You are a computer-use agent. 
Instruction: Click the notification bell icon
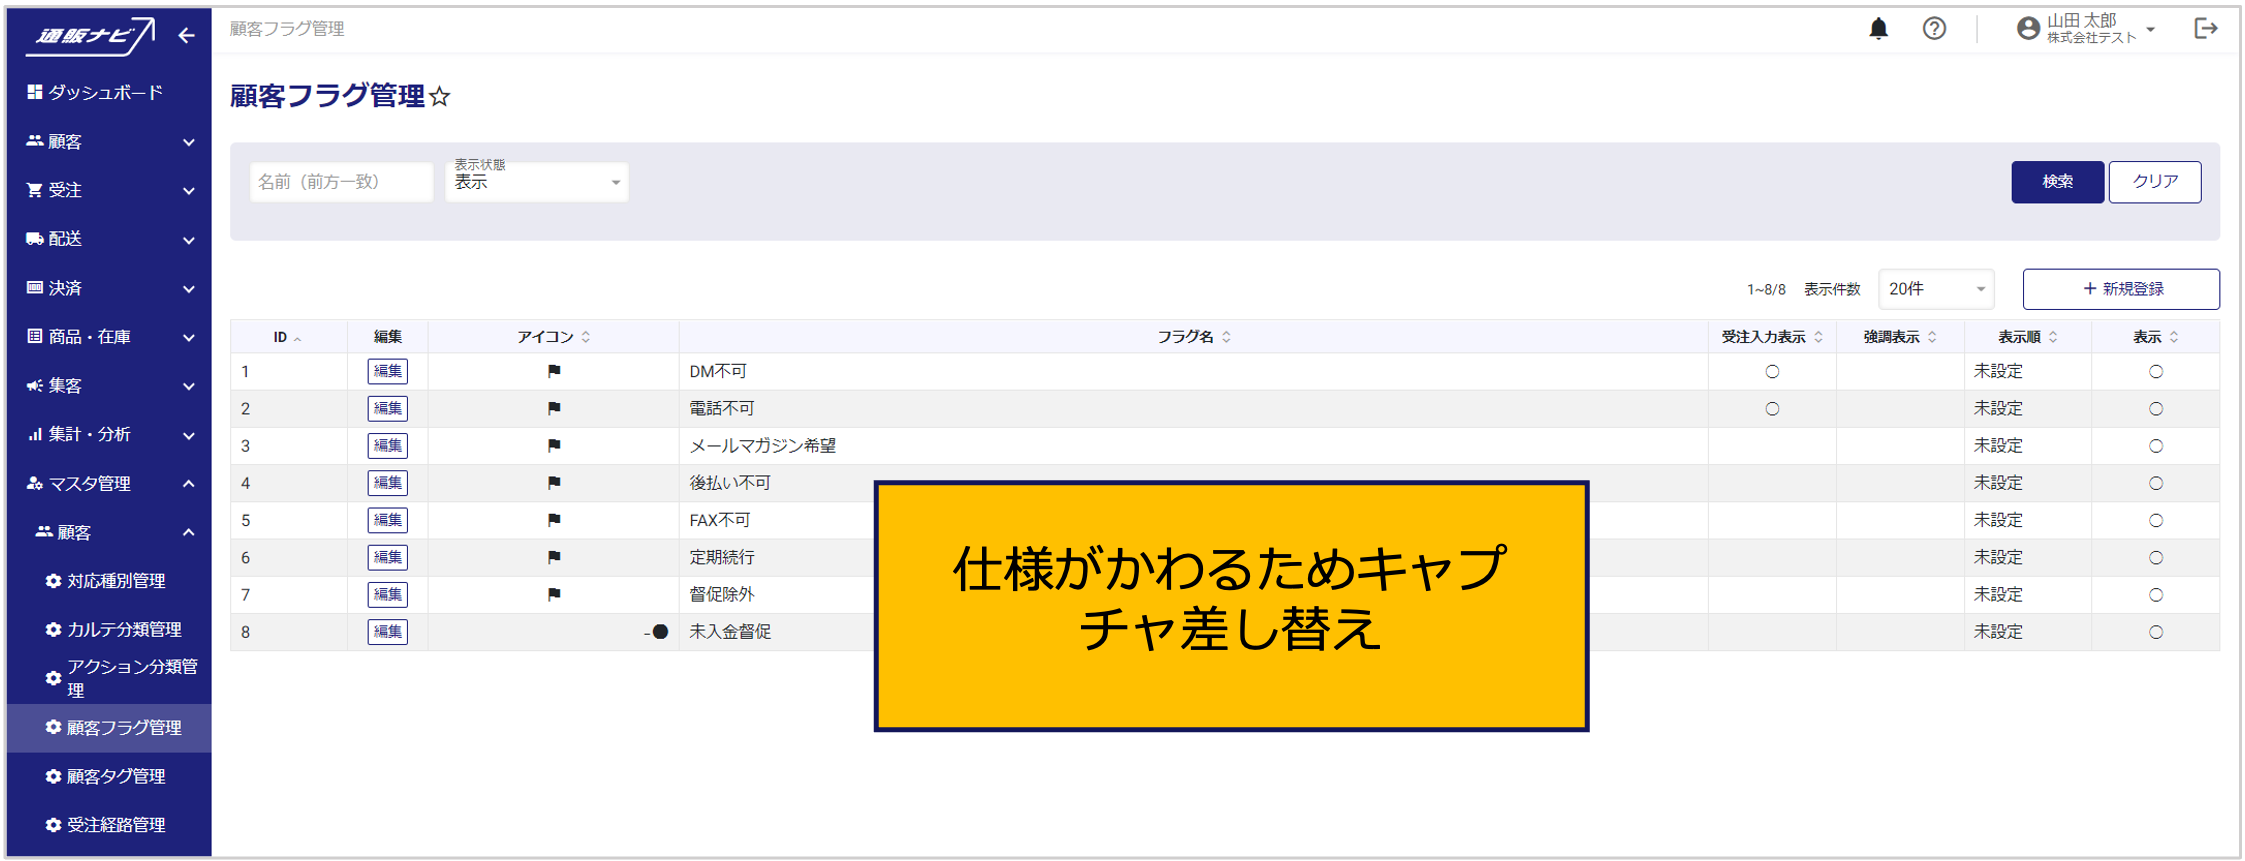(1878, 29)
